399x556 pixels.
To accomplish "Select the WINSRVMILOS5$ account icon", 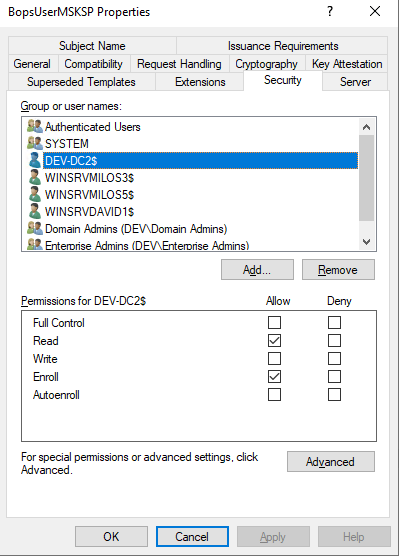I will (x=35, y=194).
